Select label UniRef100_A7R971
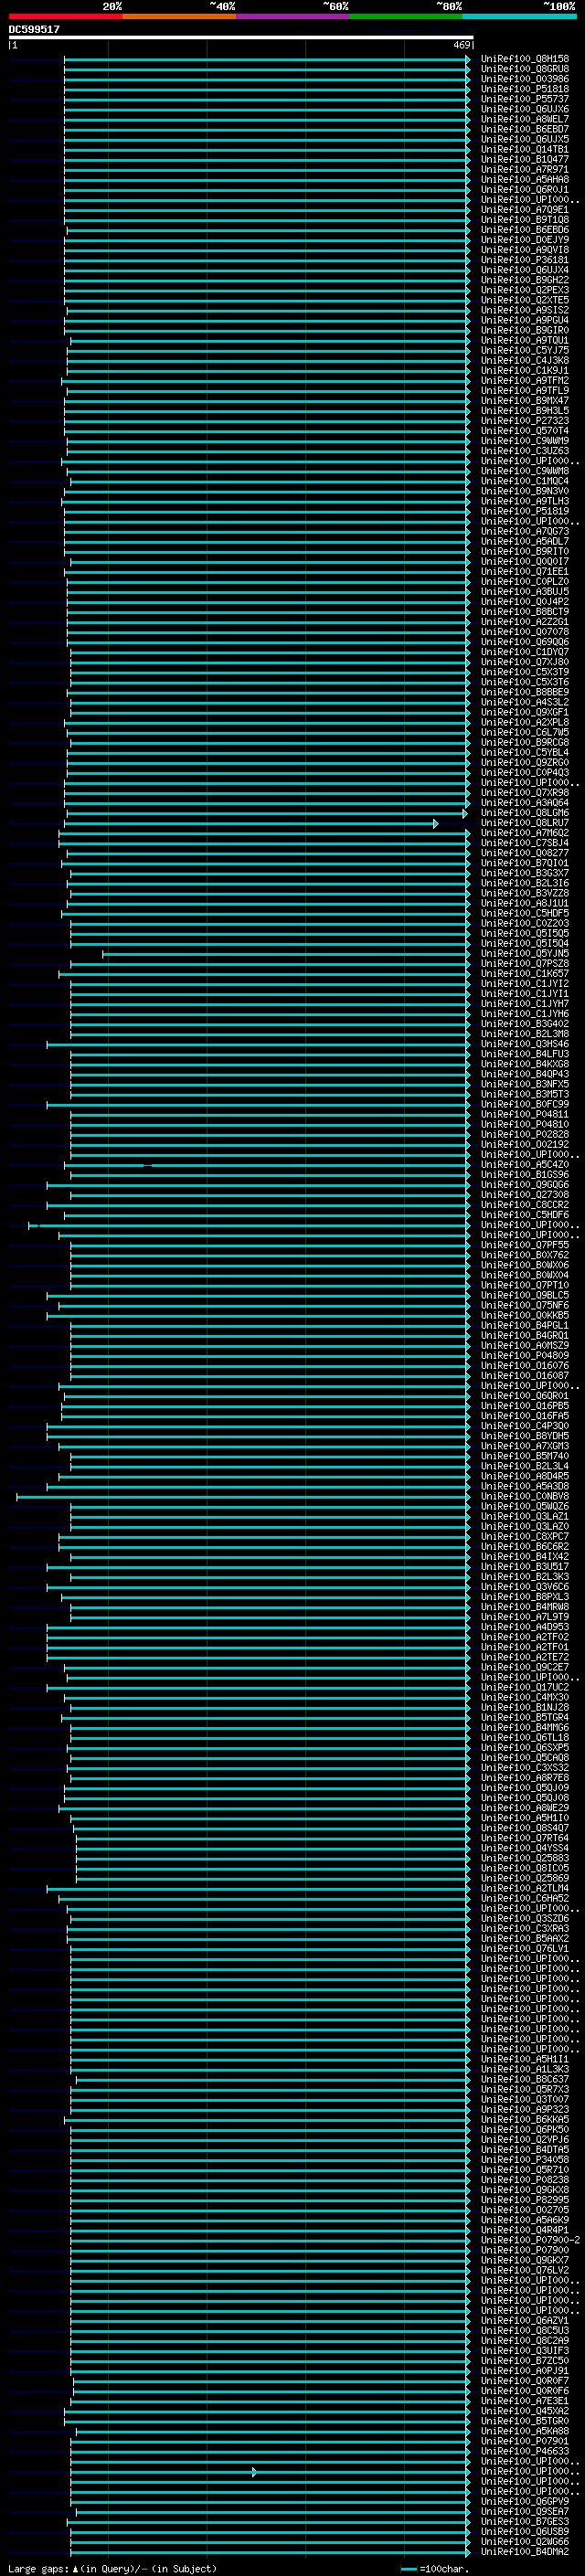This screenshot has height=2576, width=585. click(524, 169)
